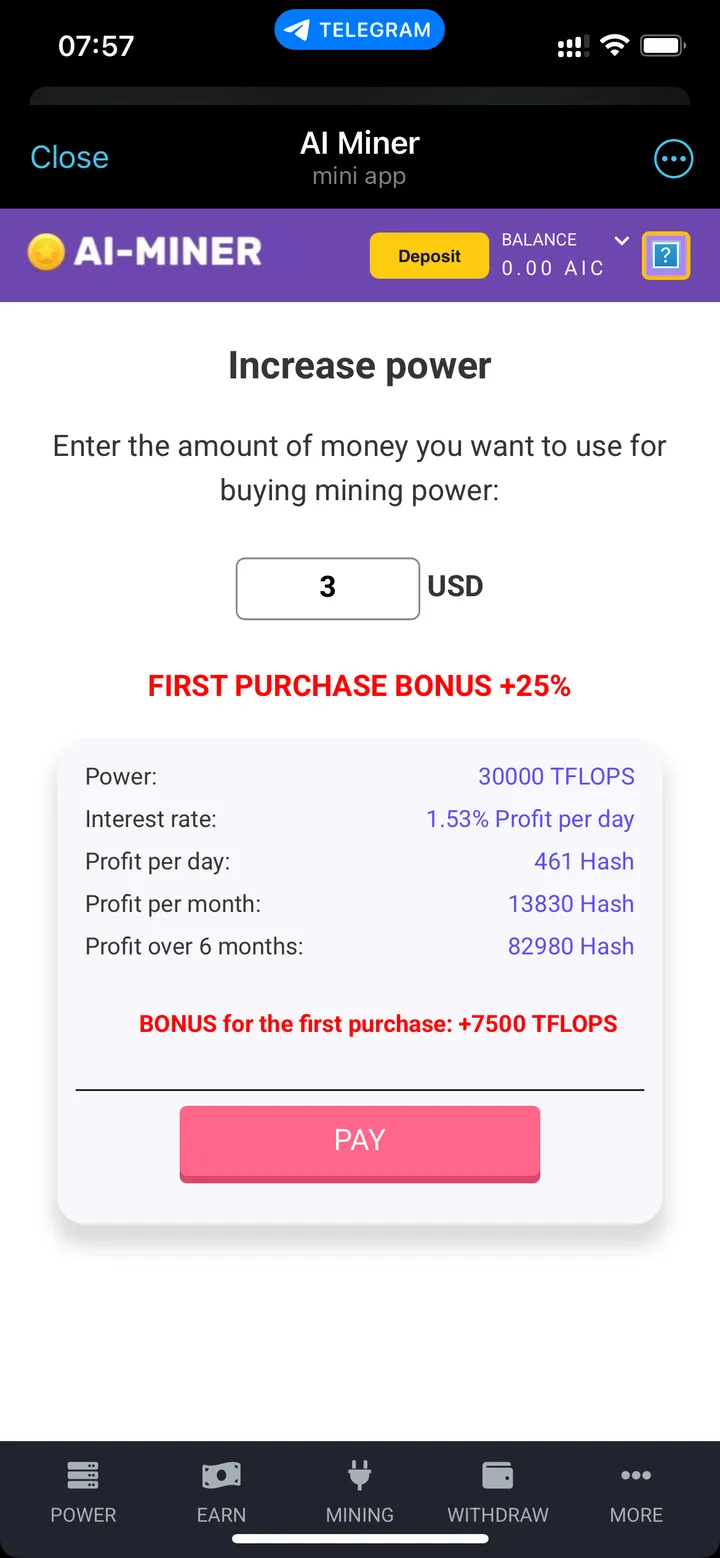Click the USD amount input field
The image size is (720, 1558).
(x=327, y=588)
